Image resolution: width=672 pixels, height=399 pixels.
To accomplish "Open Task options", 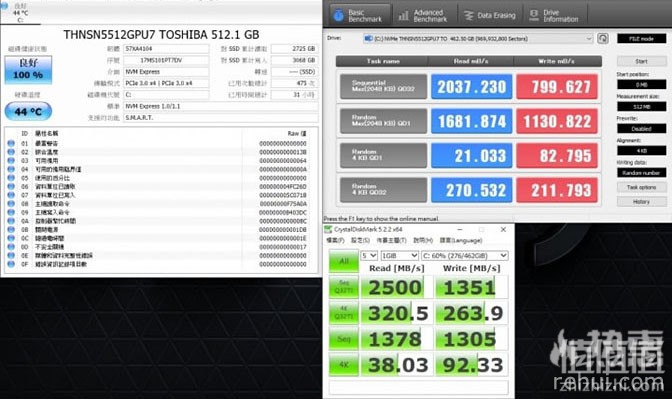I will [641, 187].
